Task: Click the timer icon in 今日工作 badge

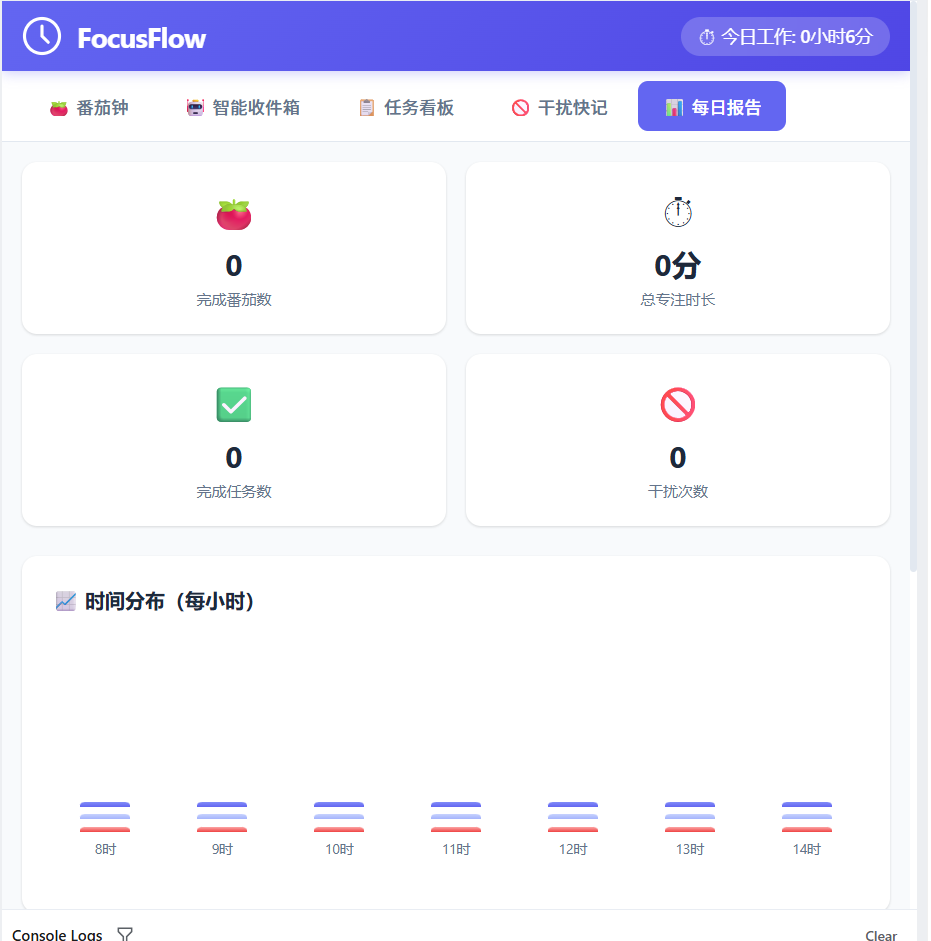Action: [x=706, y=37]
